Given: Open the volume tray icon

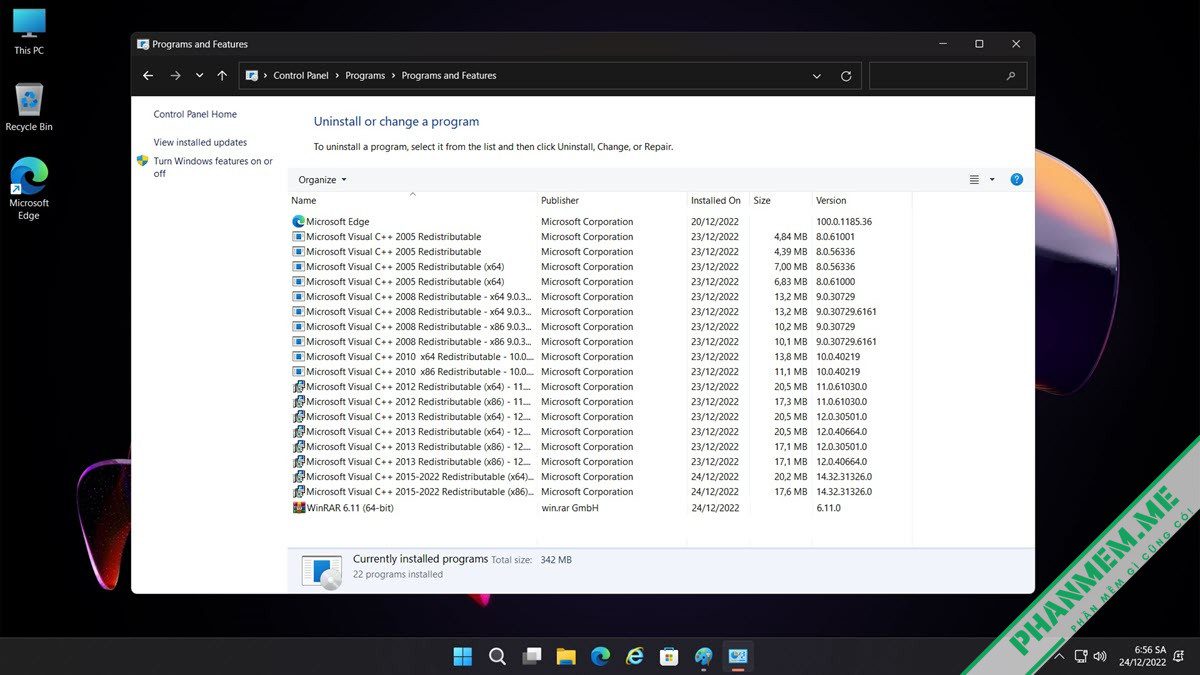Looking at the screenshot, I should click(x=1100, y=656).
